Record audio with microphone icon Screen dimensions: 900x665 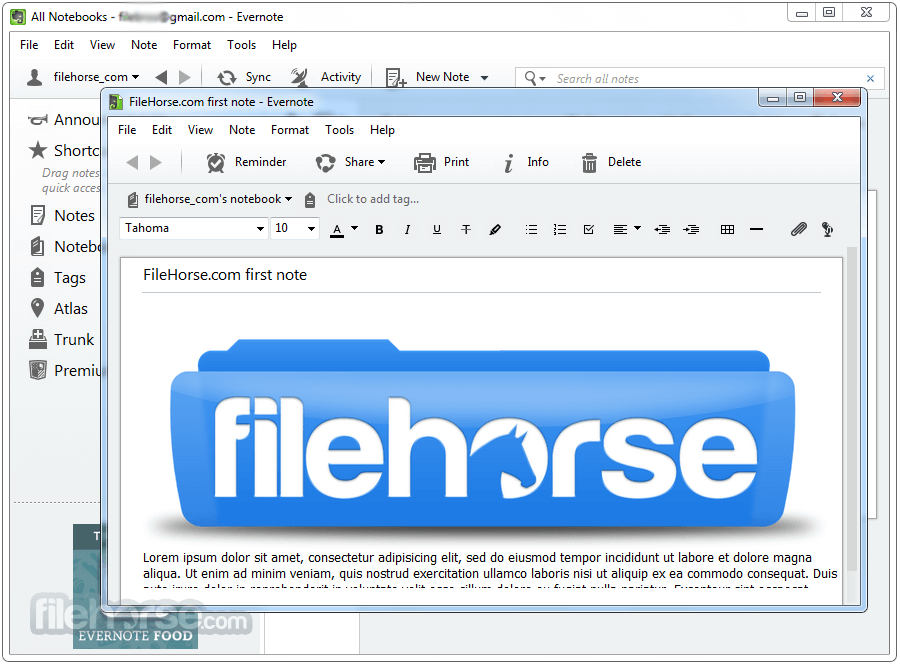(827, 230)
